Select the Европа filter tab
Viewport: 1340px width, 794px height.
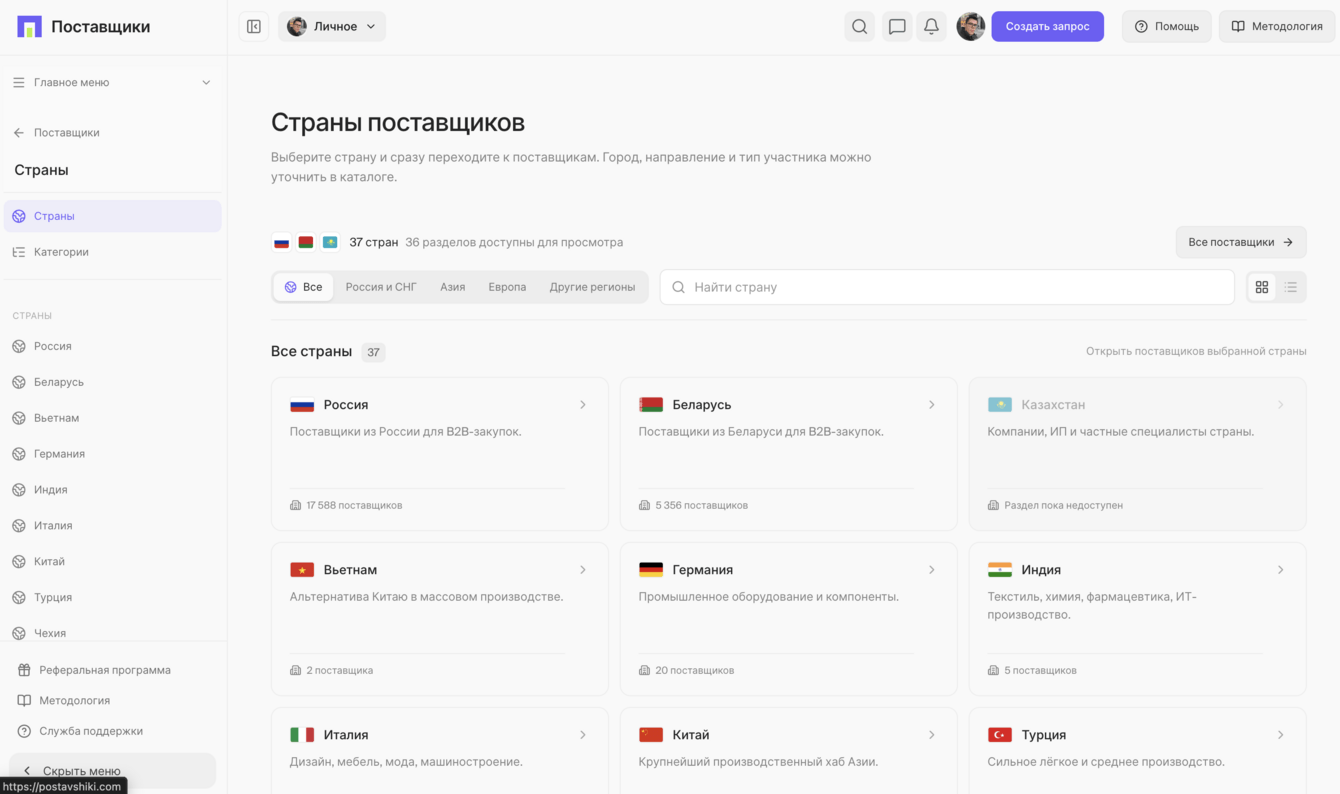pos(507,287)
